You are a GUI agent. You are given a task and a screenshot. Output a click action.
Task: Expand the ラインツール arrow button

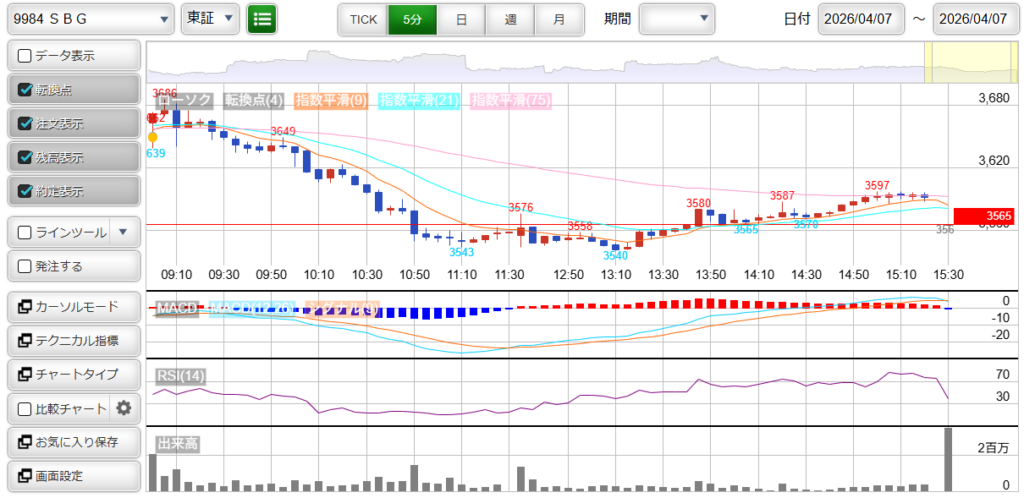point(123,232)
